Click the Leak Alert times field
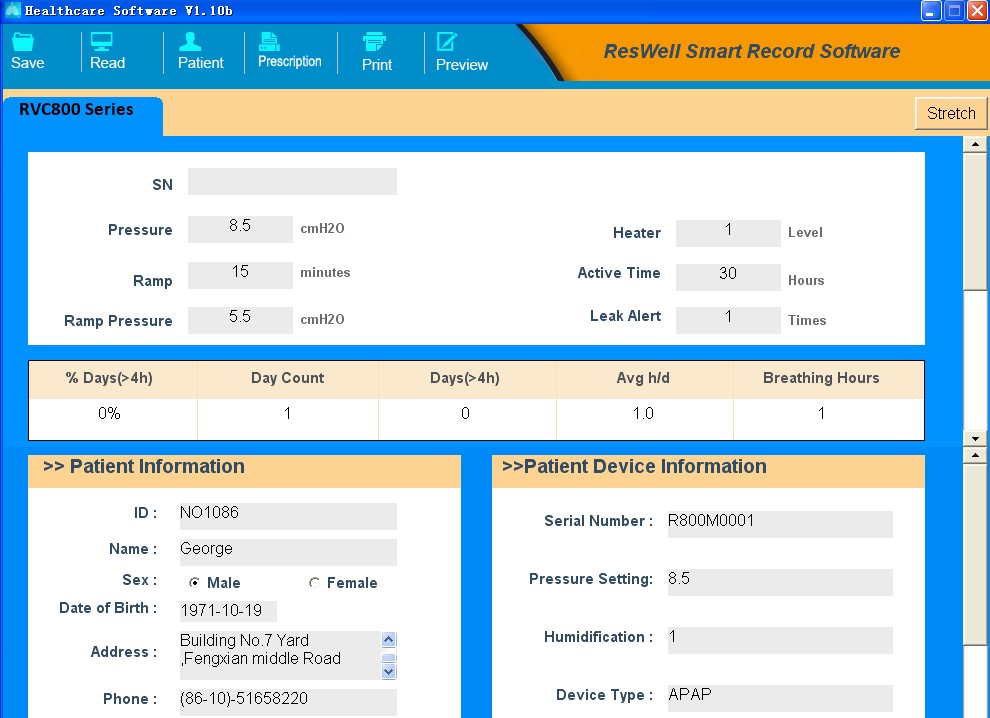Screen dimensions: 990x718 728,320
